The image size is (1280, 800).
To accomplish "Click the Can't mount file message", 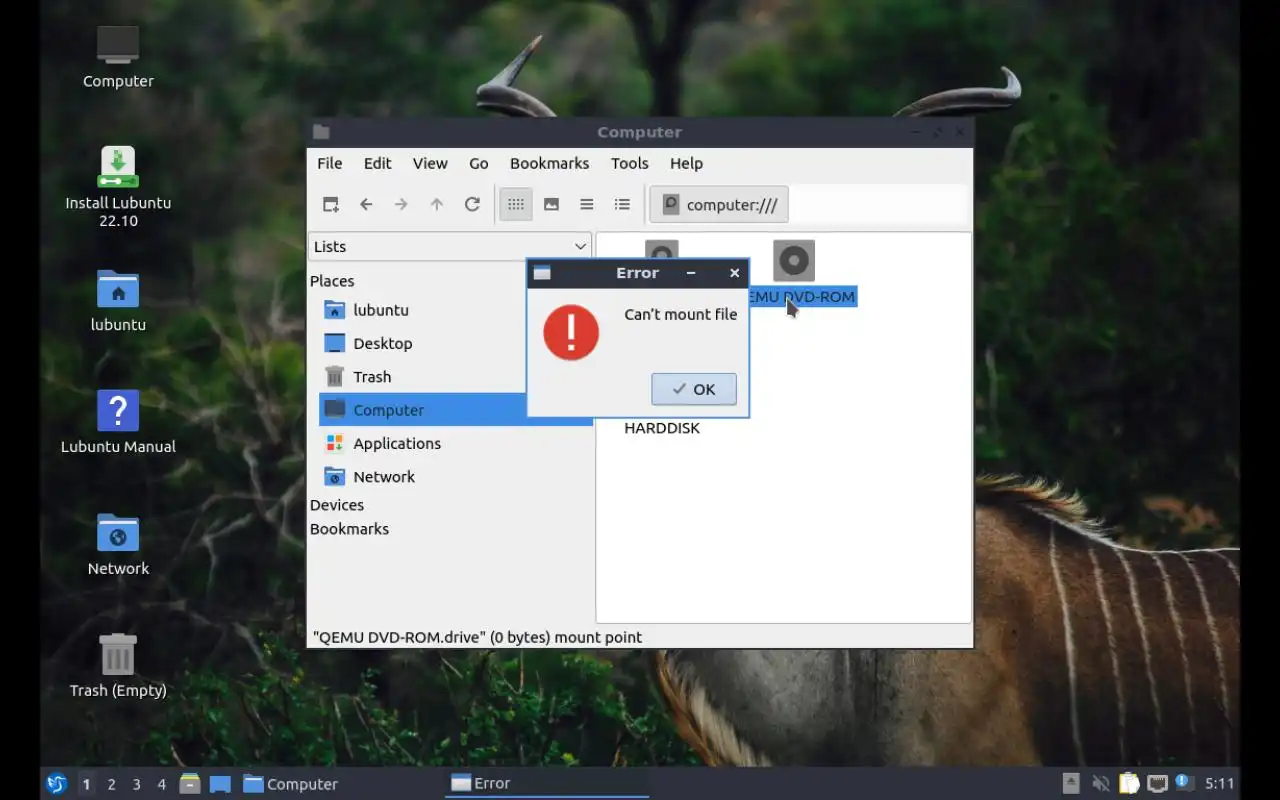I will [681, 314].
